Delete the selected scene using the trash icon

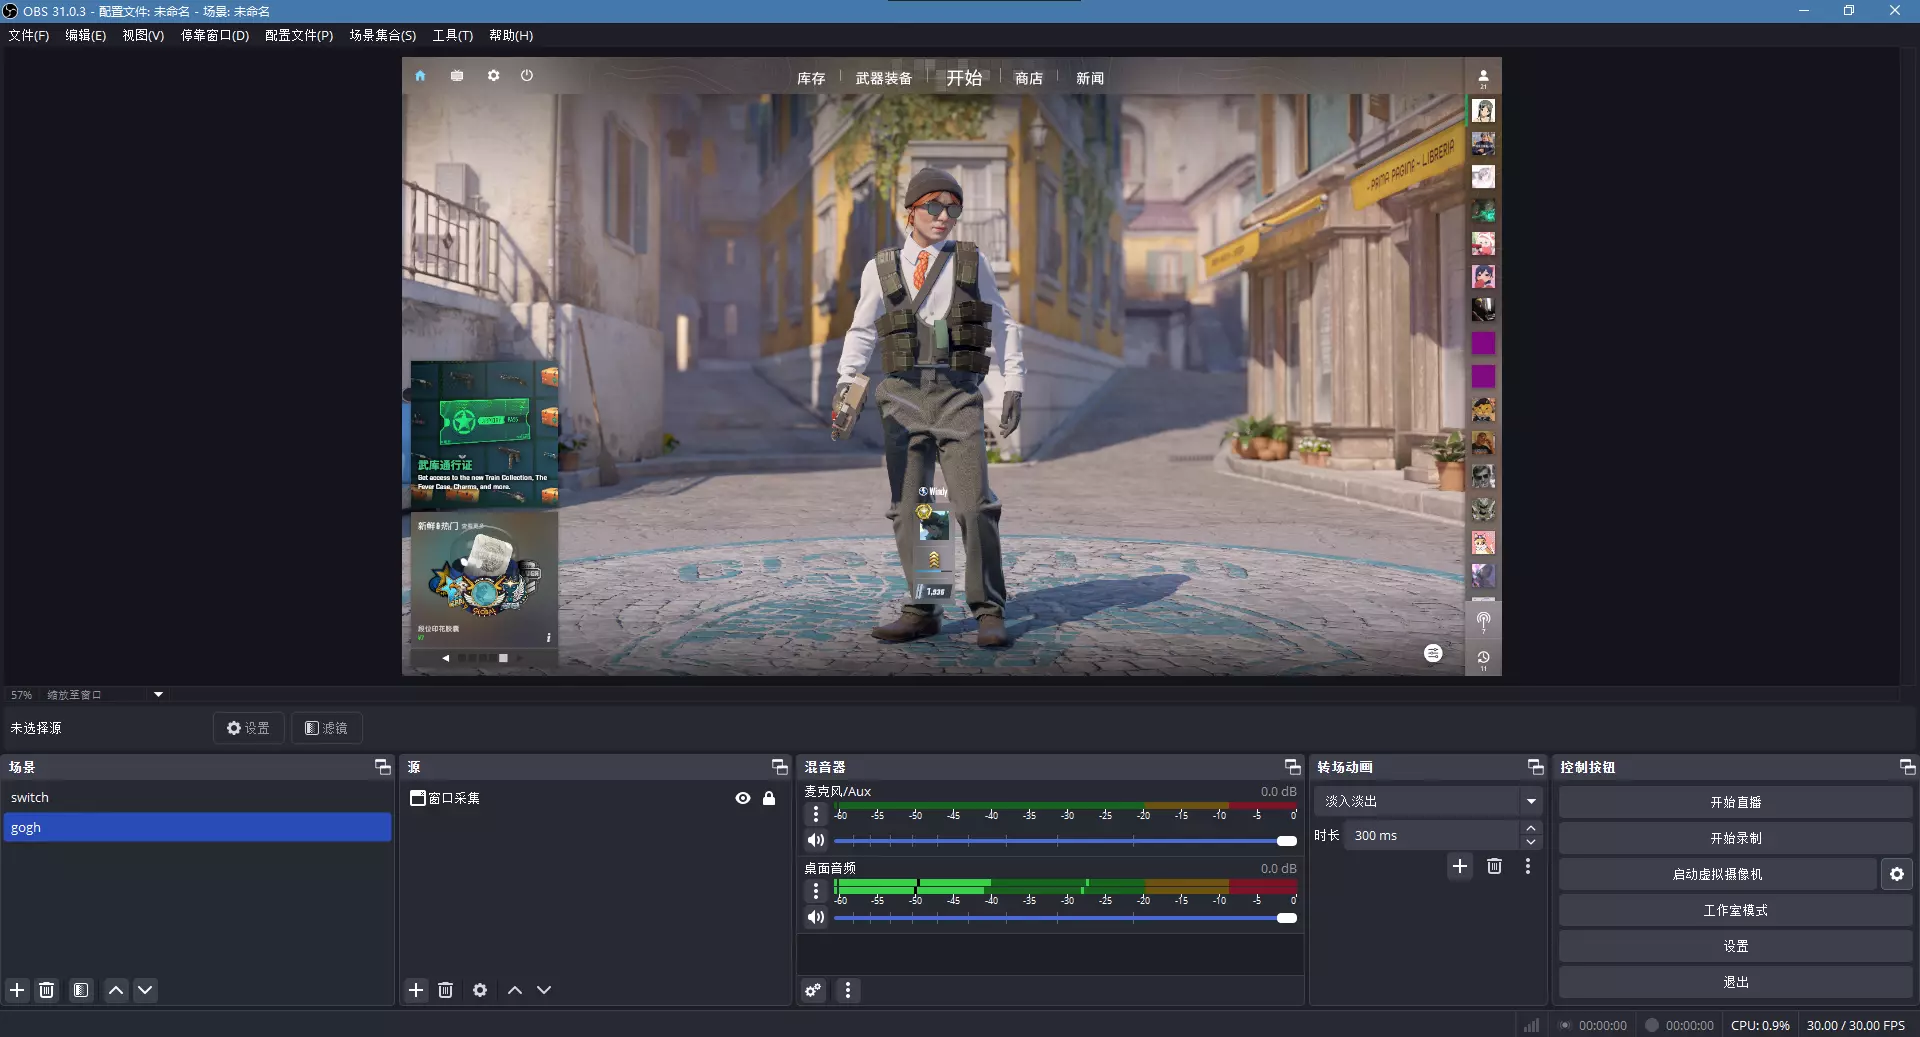[x=47, y=990]
